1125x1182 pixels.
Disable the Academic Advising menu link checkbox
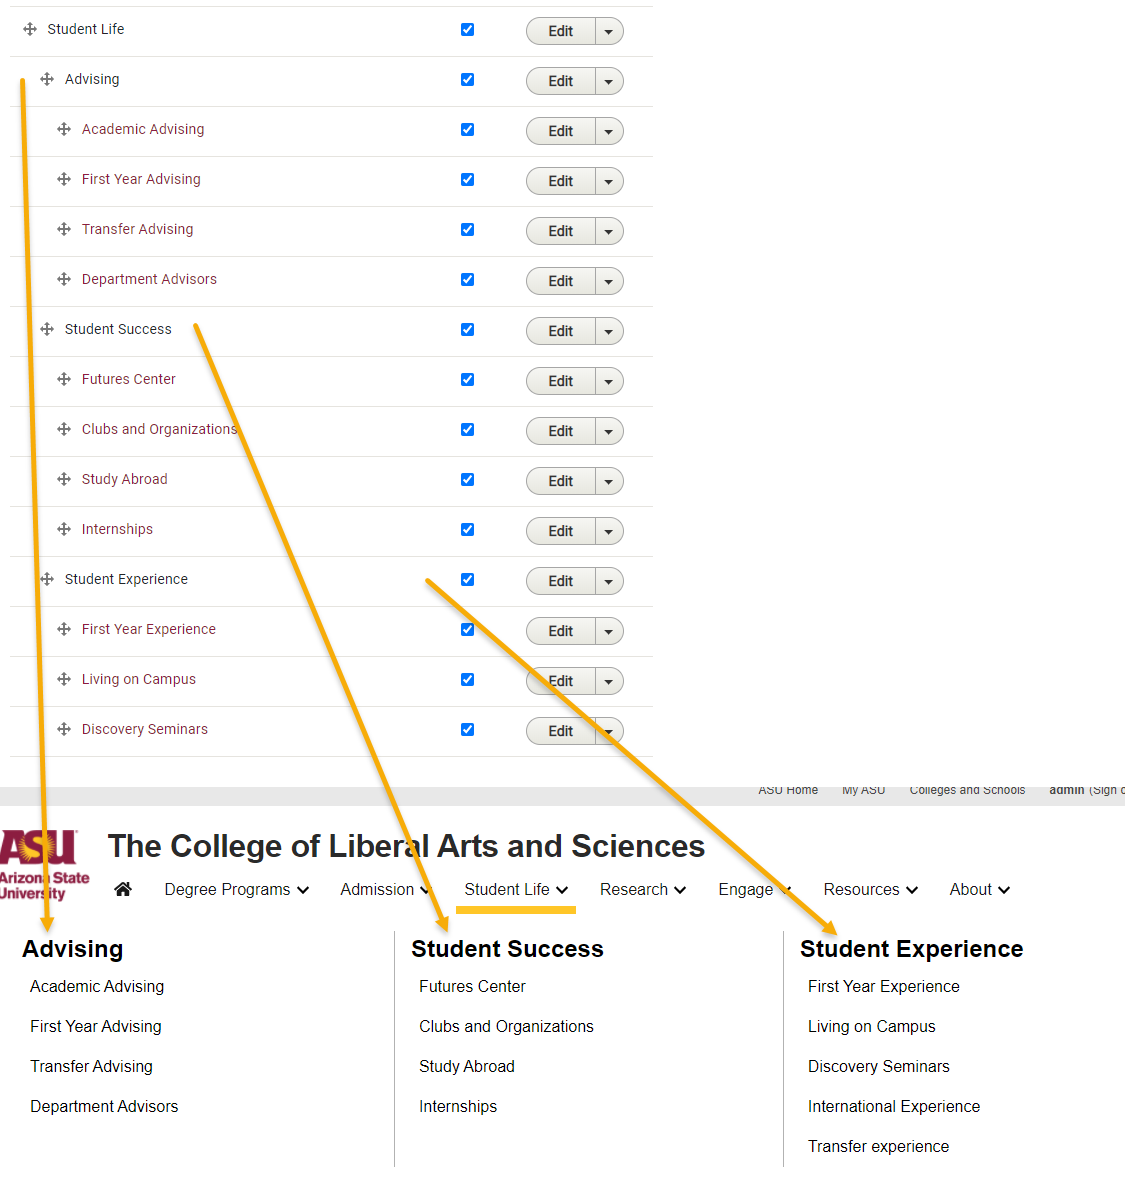467,130
